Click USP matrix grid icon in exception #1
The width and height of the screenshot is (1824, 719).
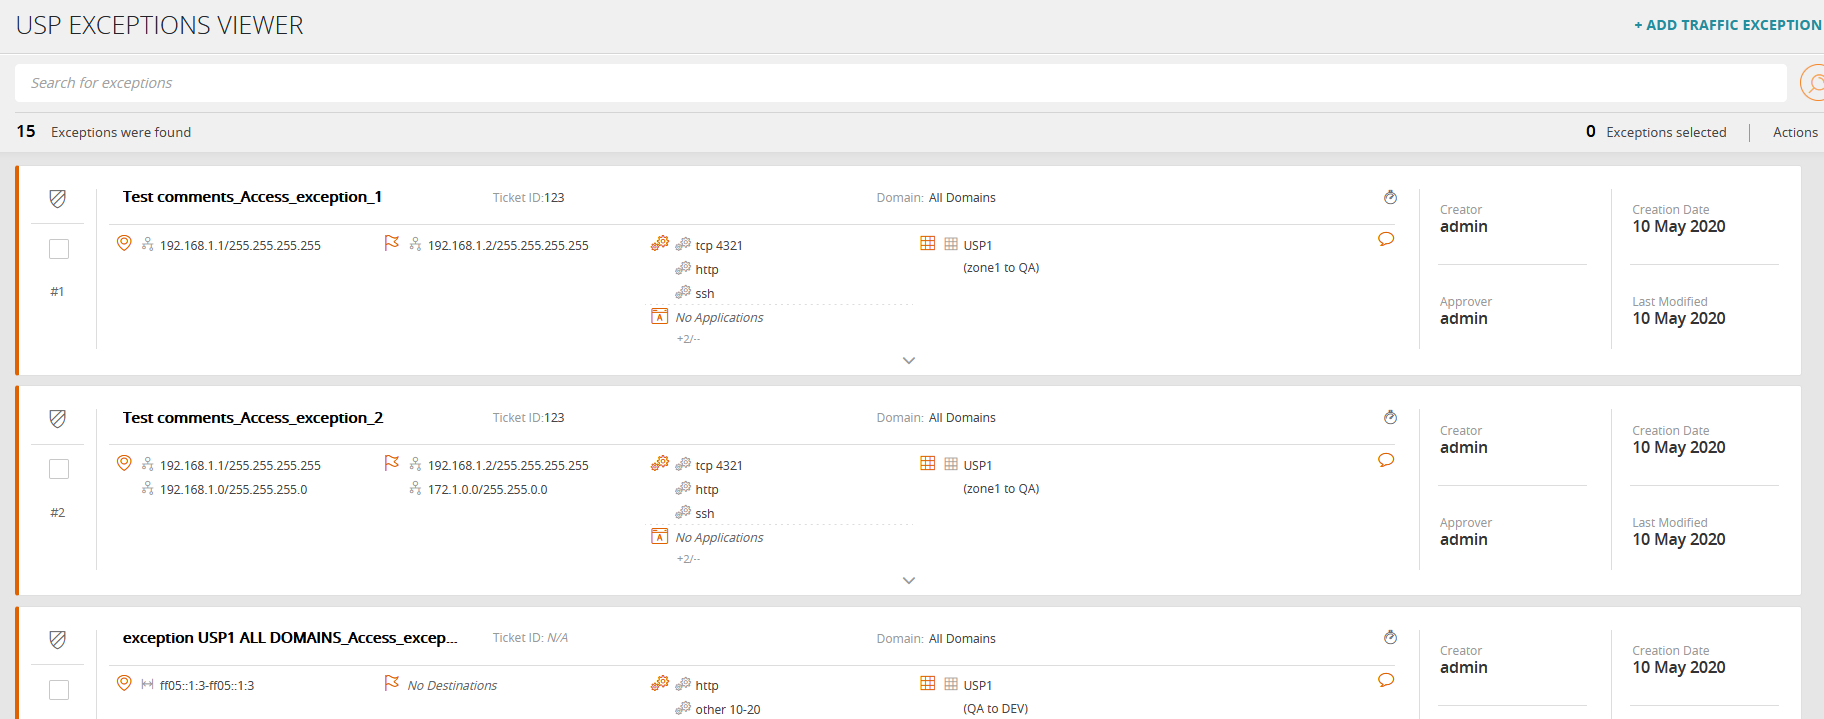928,243
